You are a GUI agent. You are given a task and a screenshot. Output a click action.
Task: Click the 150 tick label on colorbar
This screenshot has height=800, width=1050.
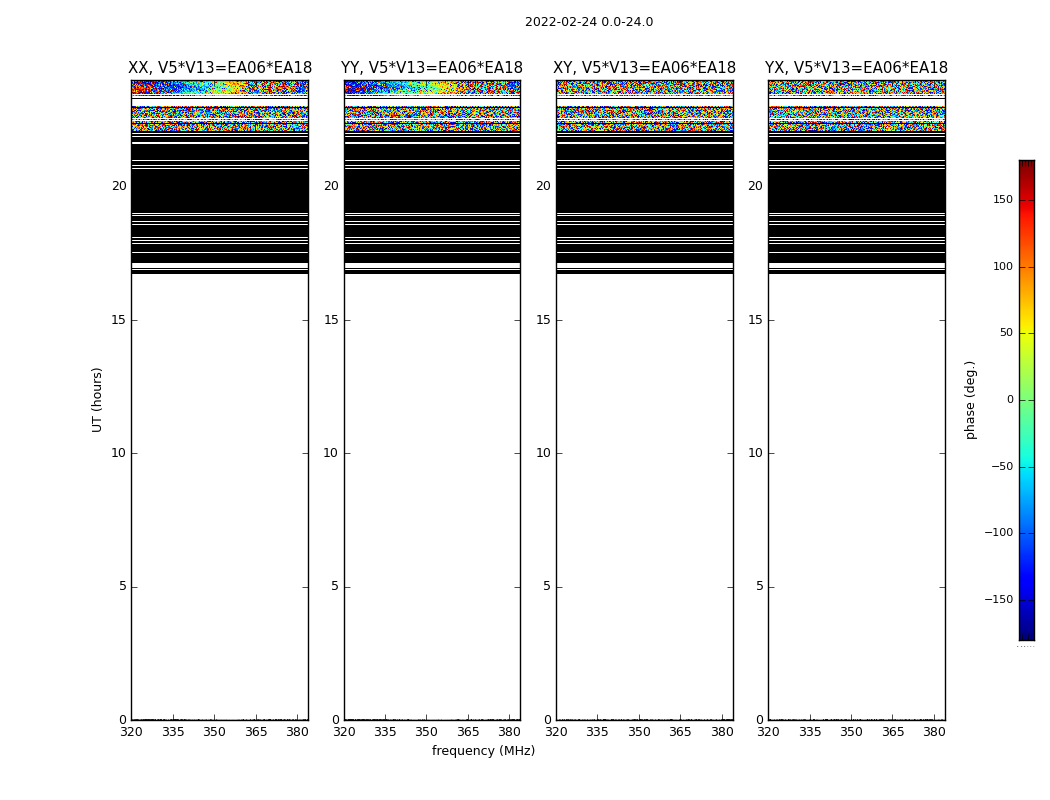click(x=1002, y=200)
